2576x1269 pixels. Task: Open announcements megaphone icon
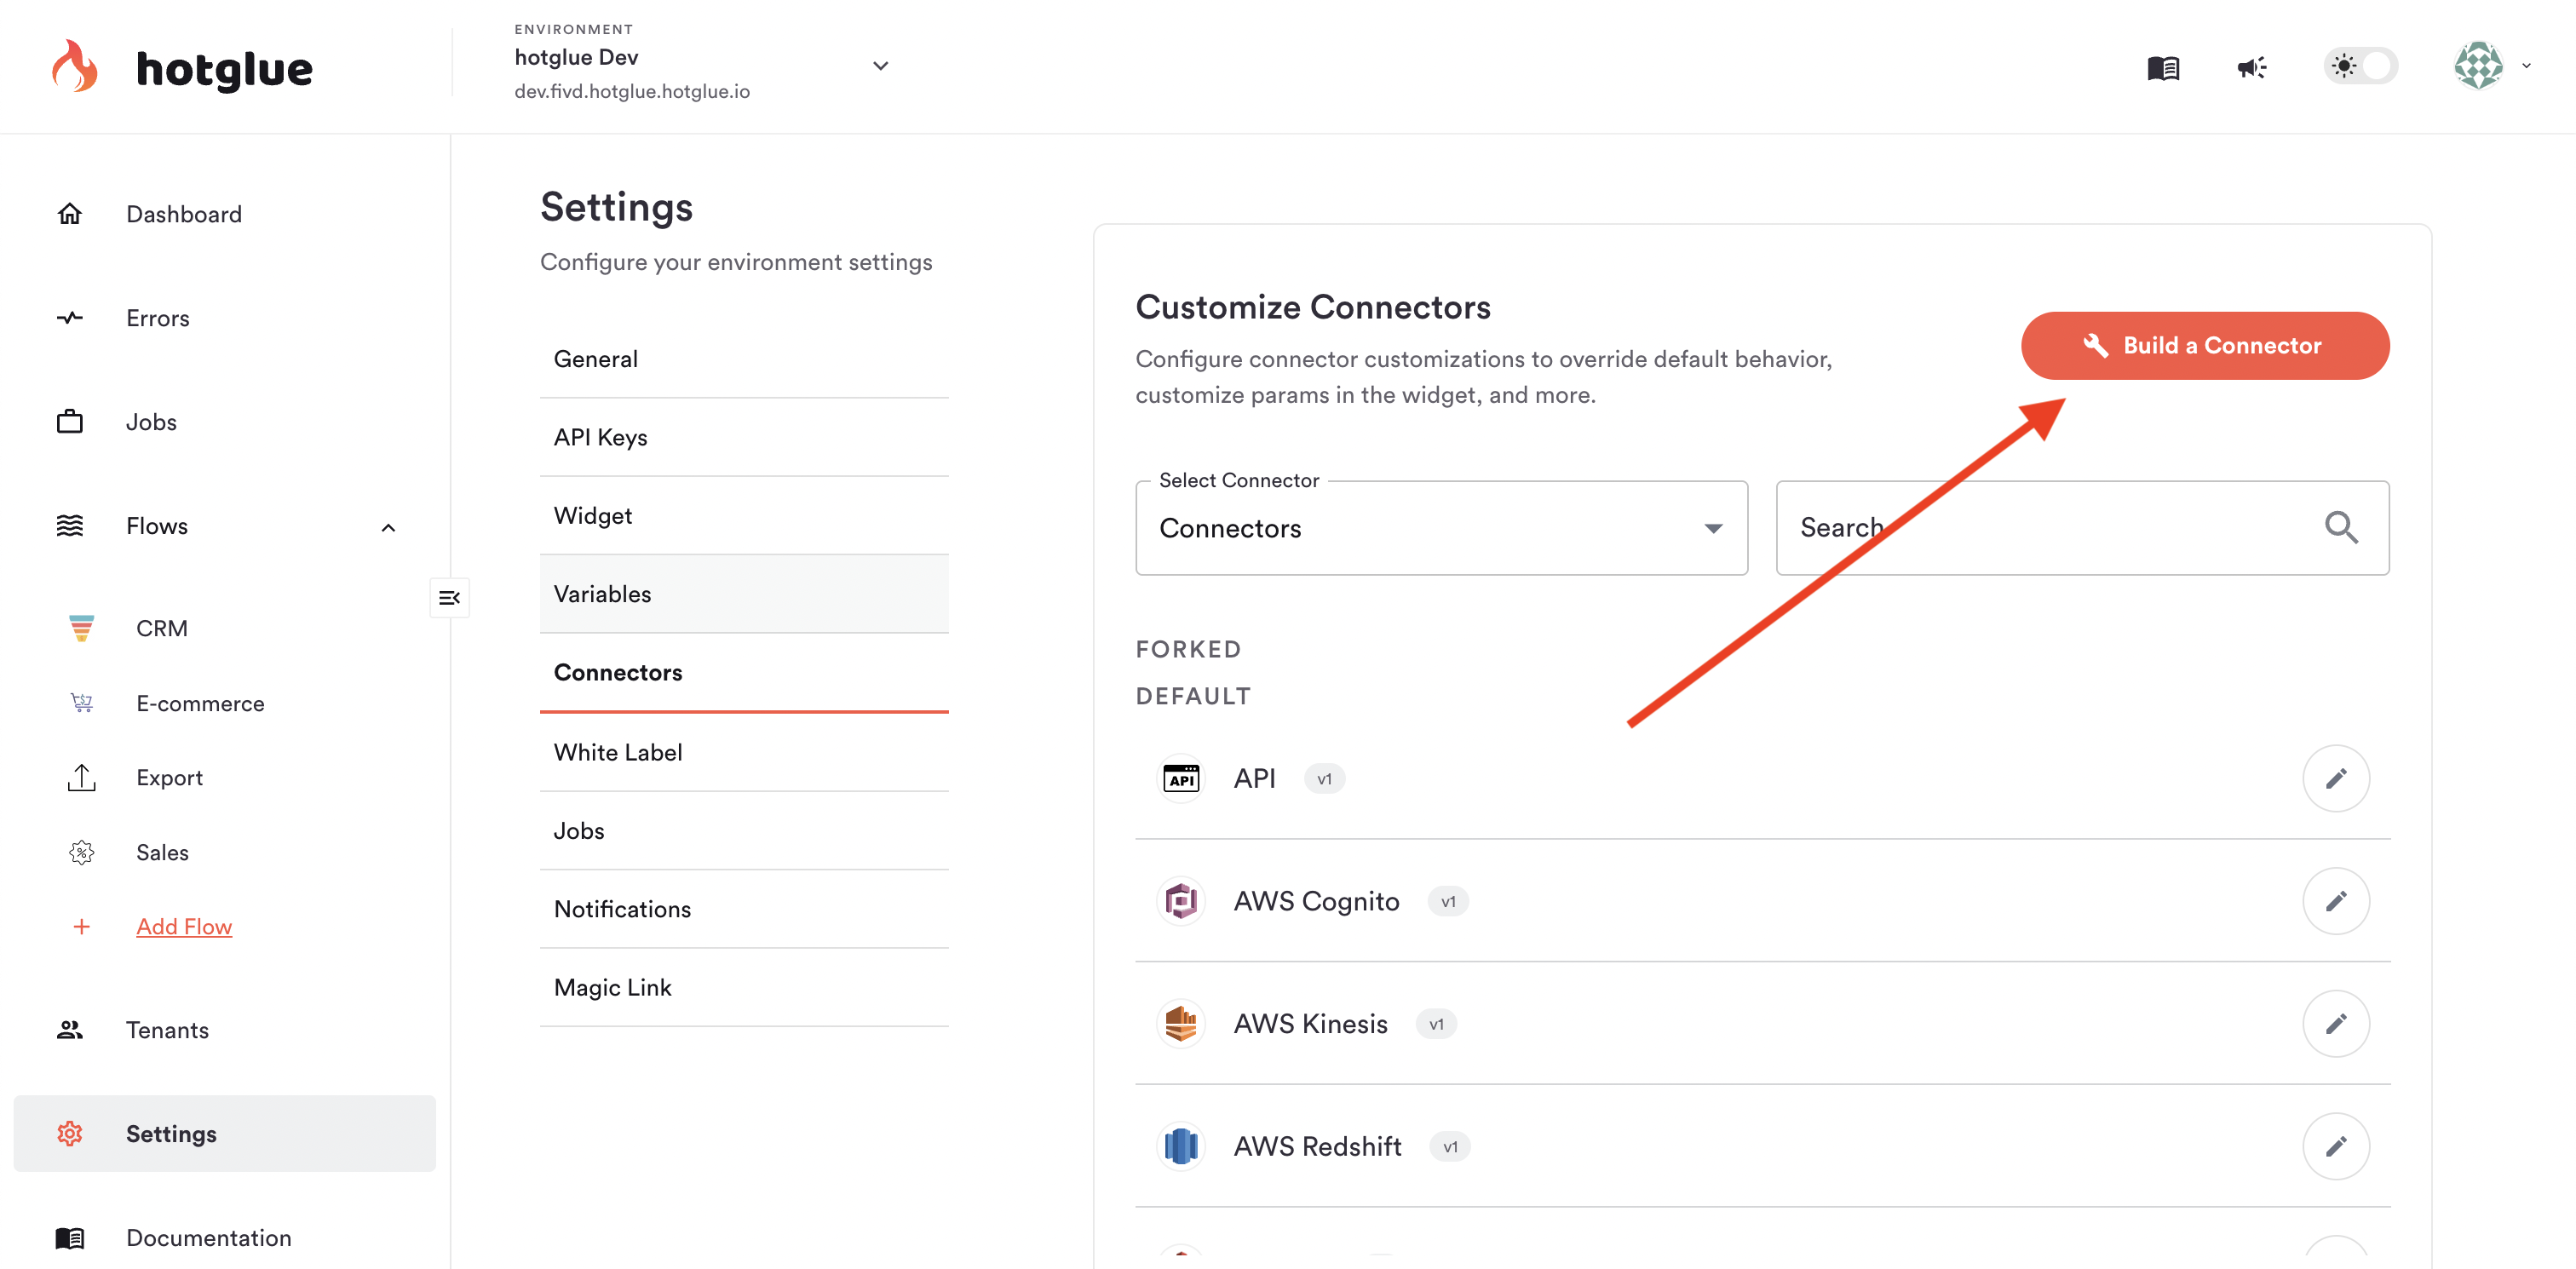pyautogui.click(x=2251, y=67)
